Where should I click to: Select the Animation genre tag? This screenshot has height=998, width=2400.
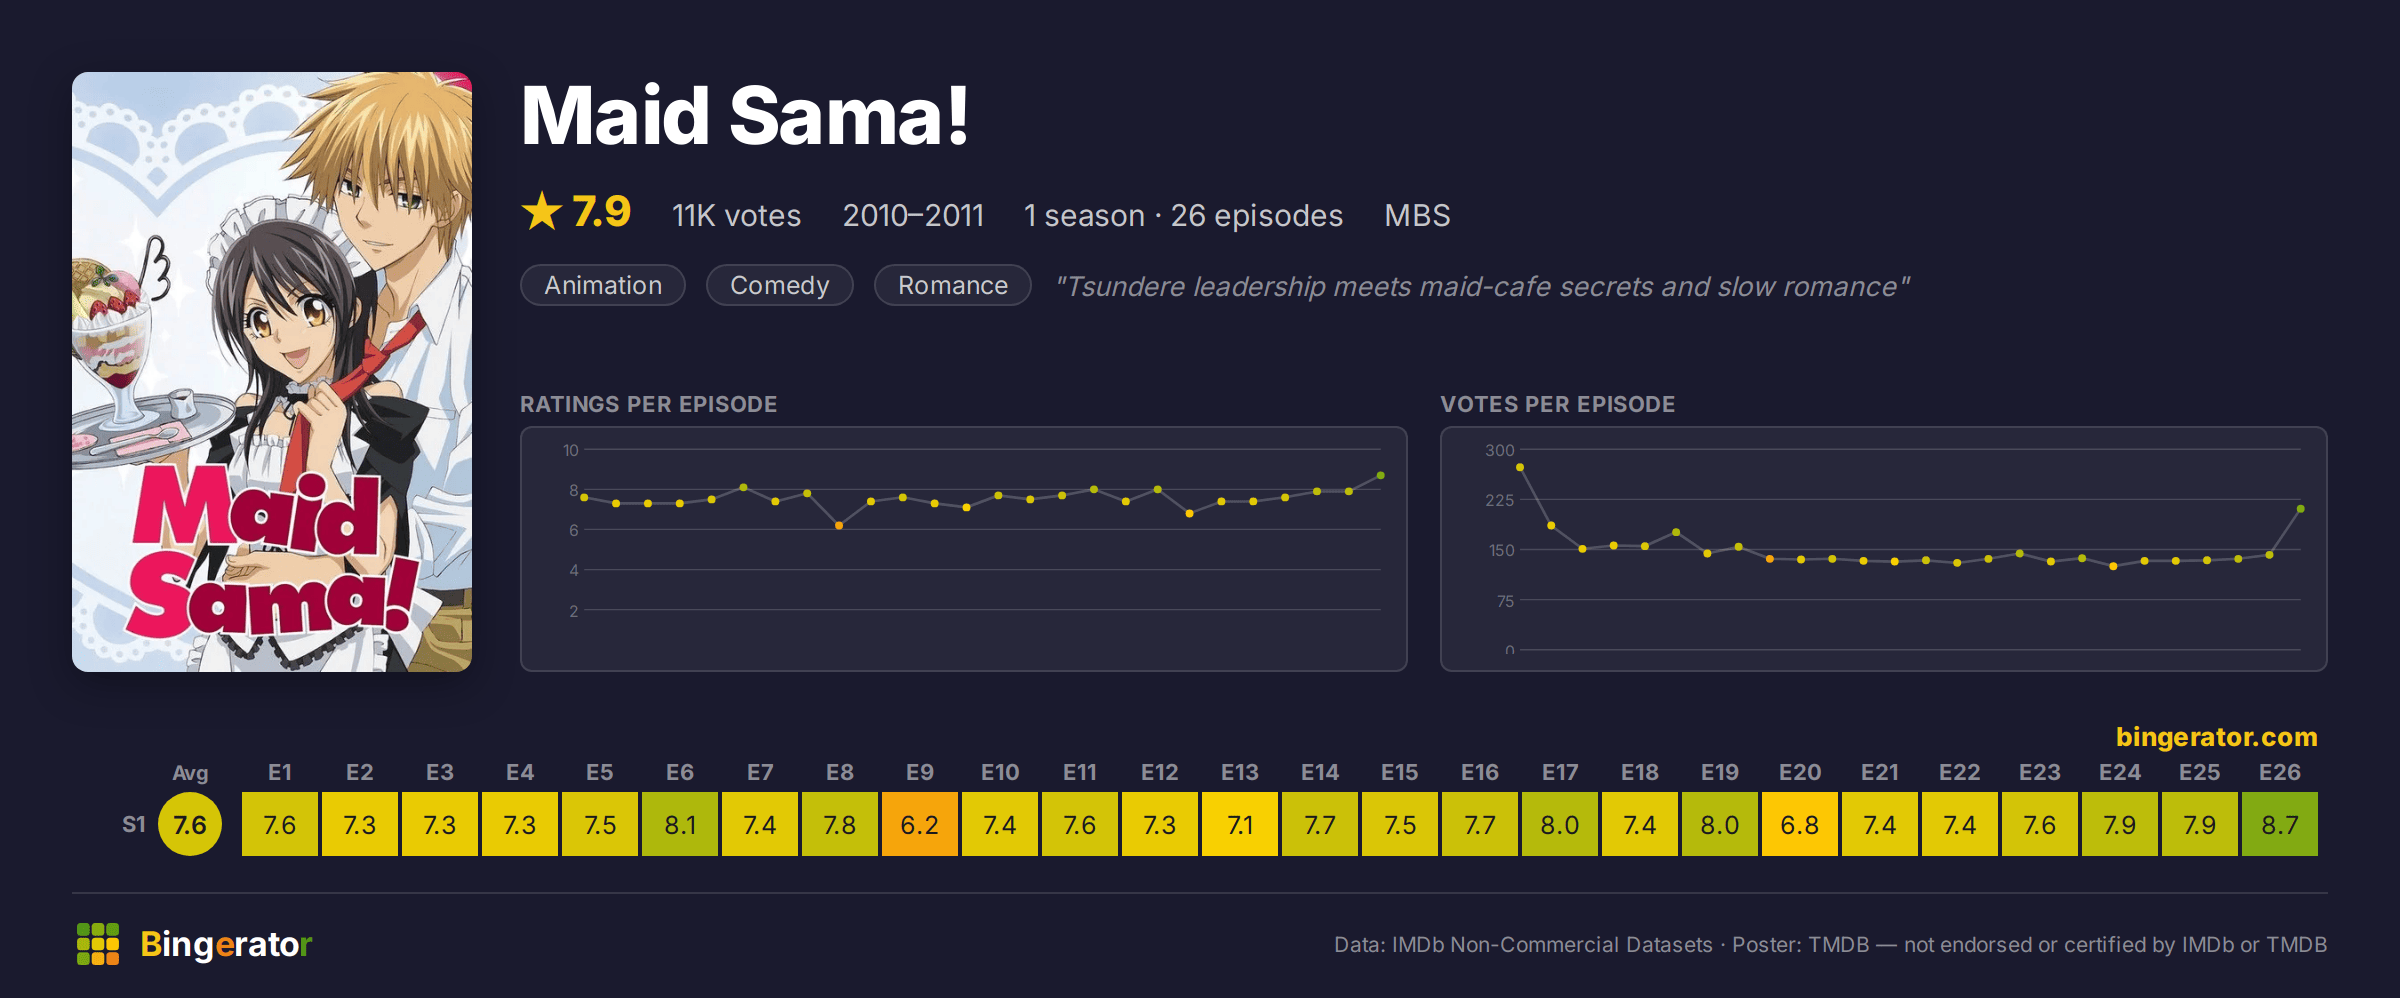[603, 285]
